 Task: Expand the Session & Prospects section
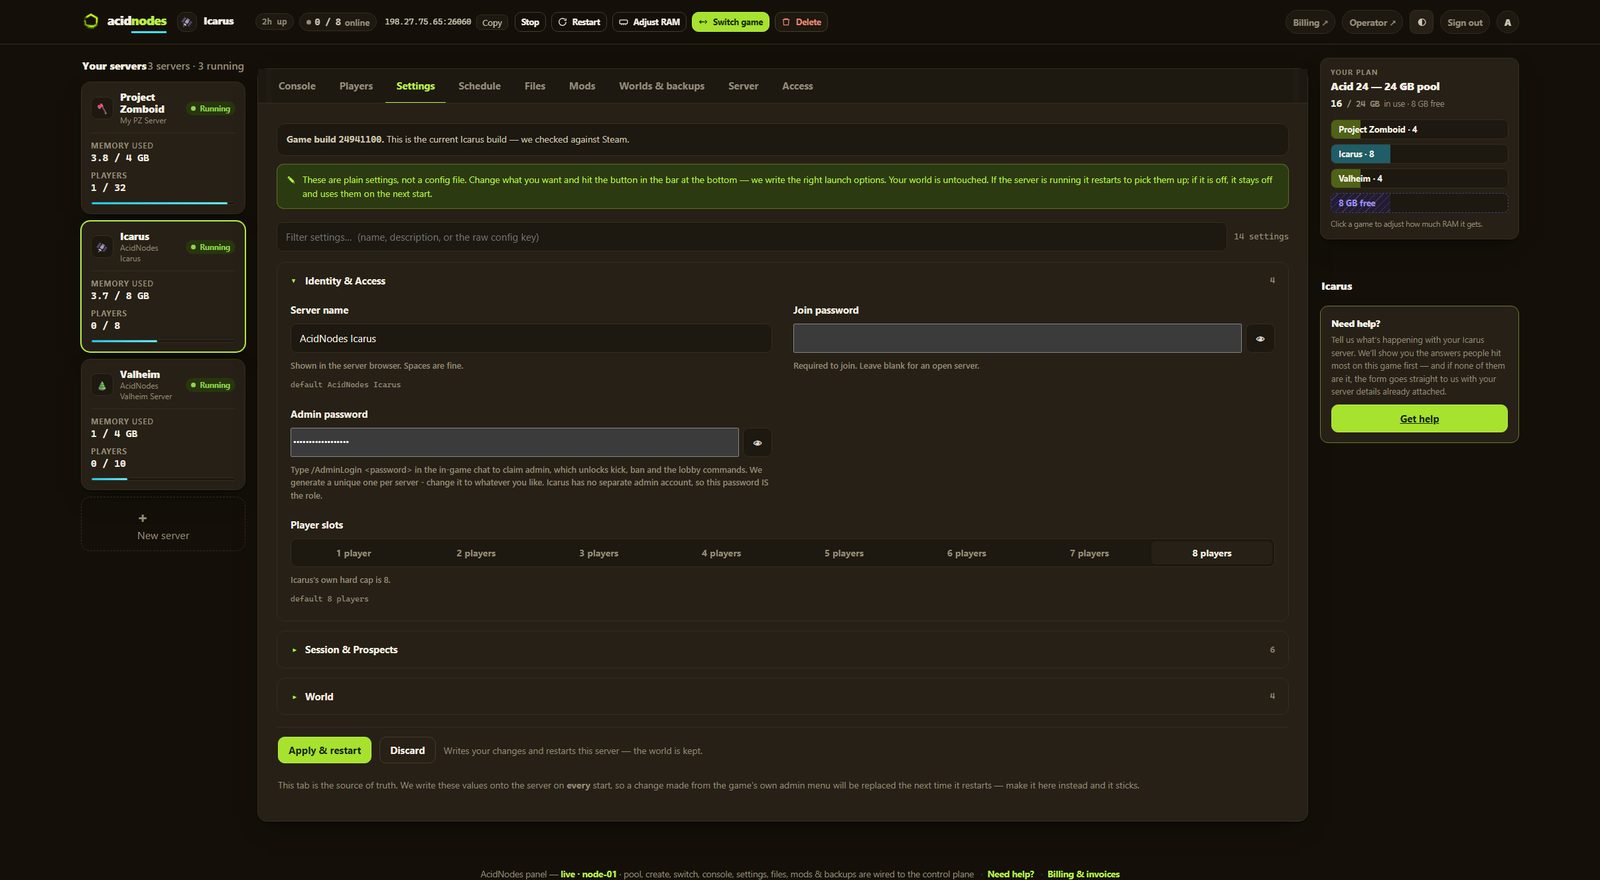782,650
